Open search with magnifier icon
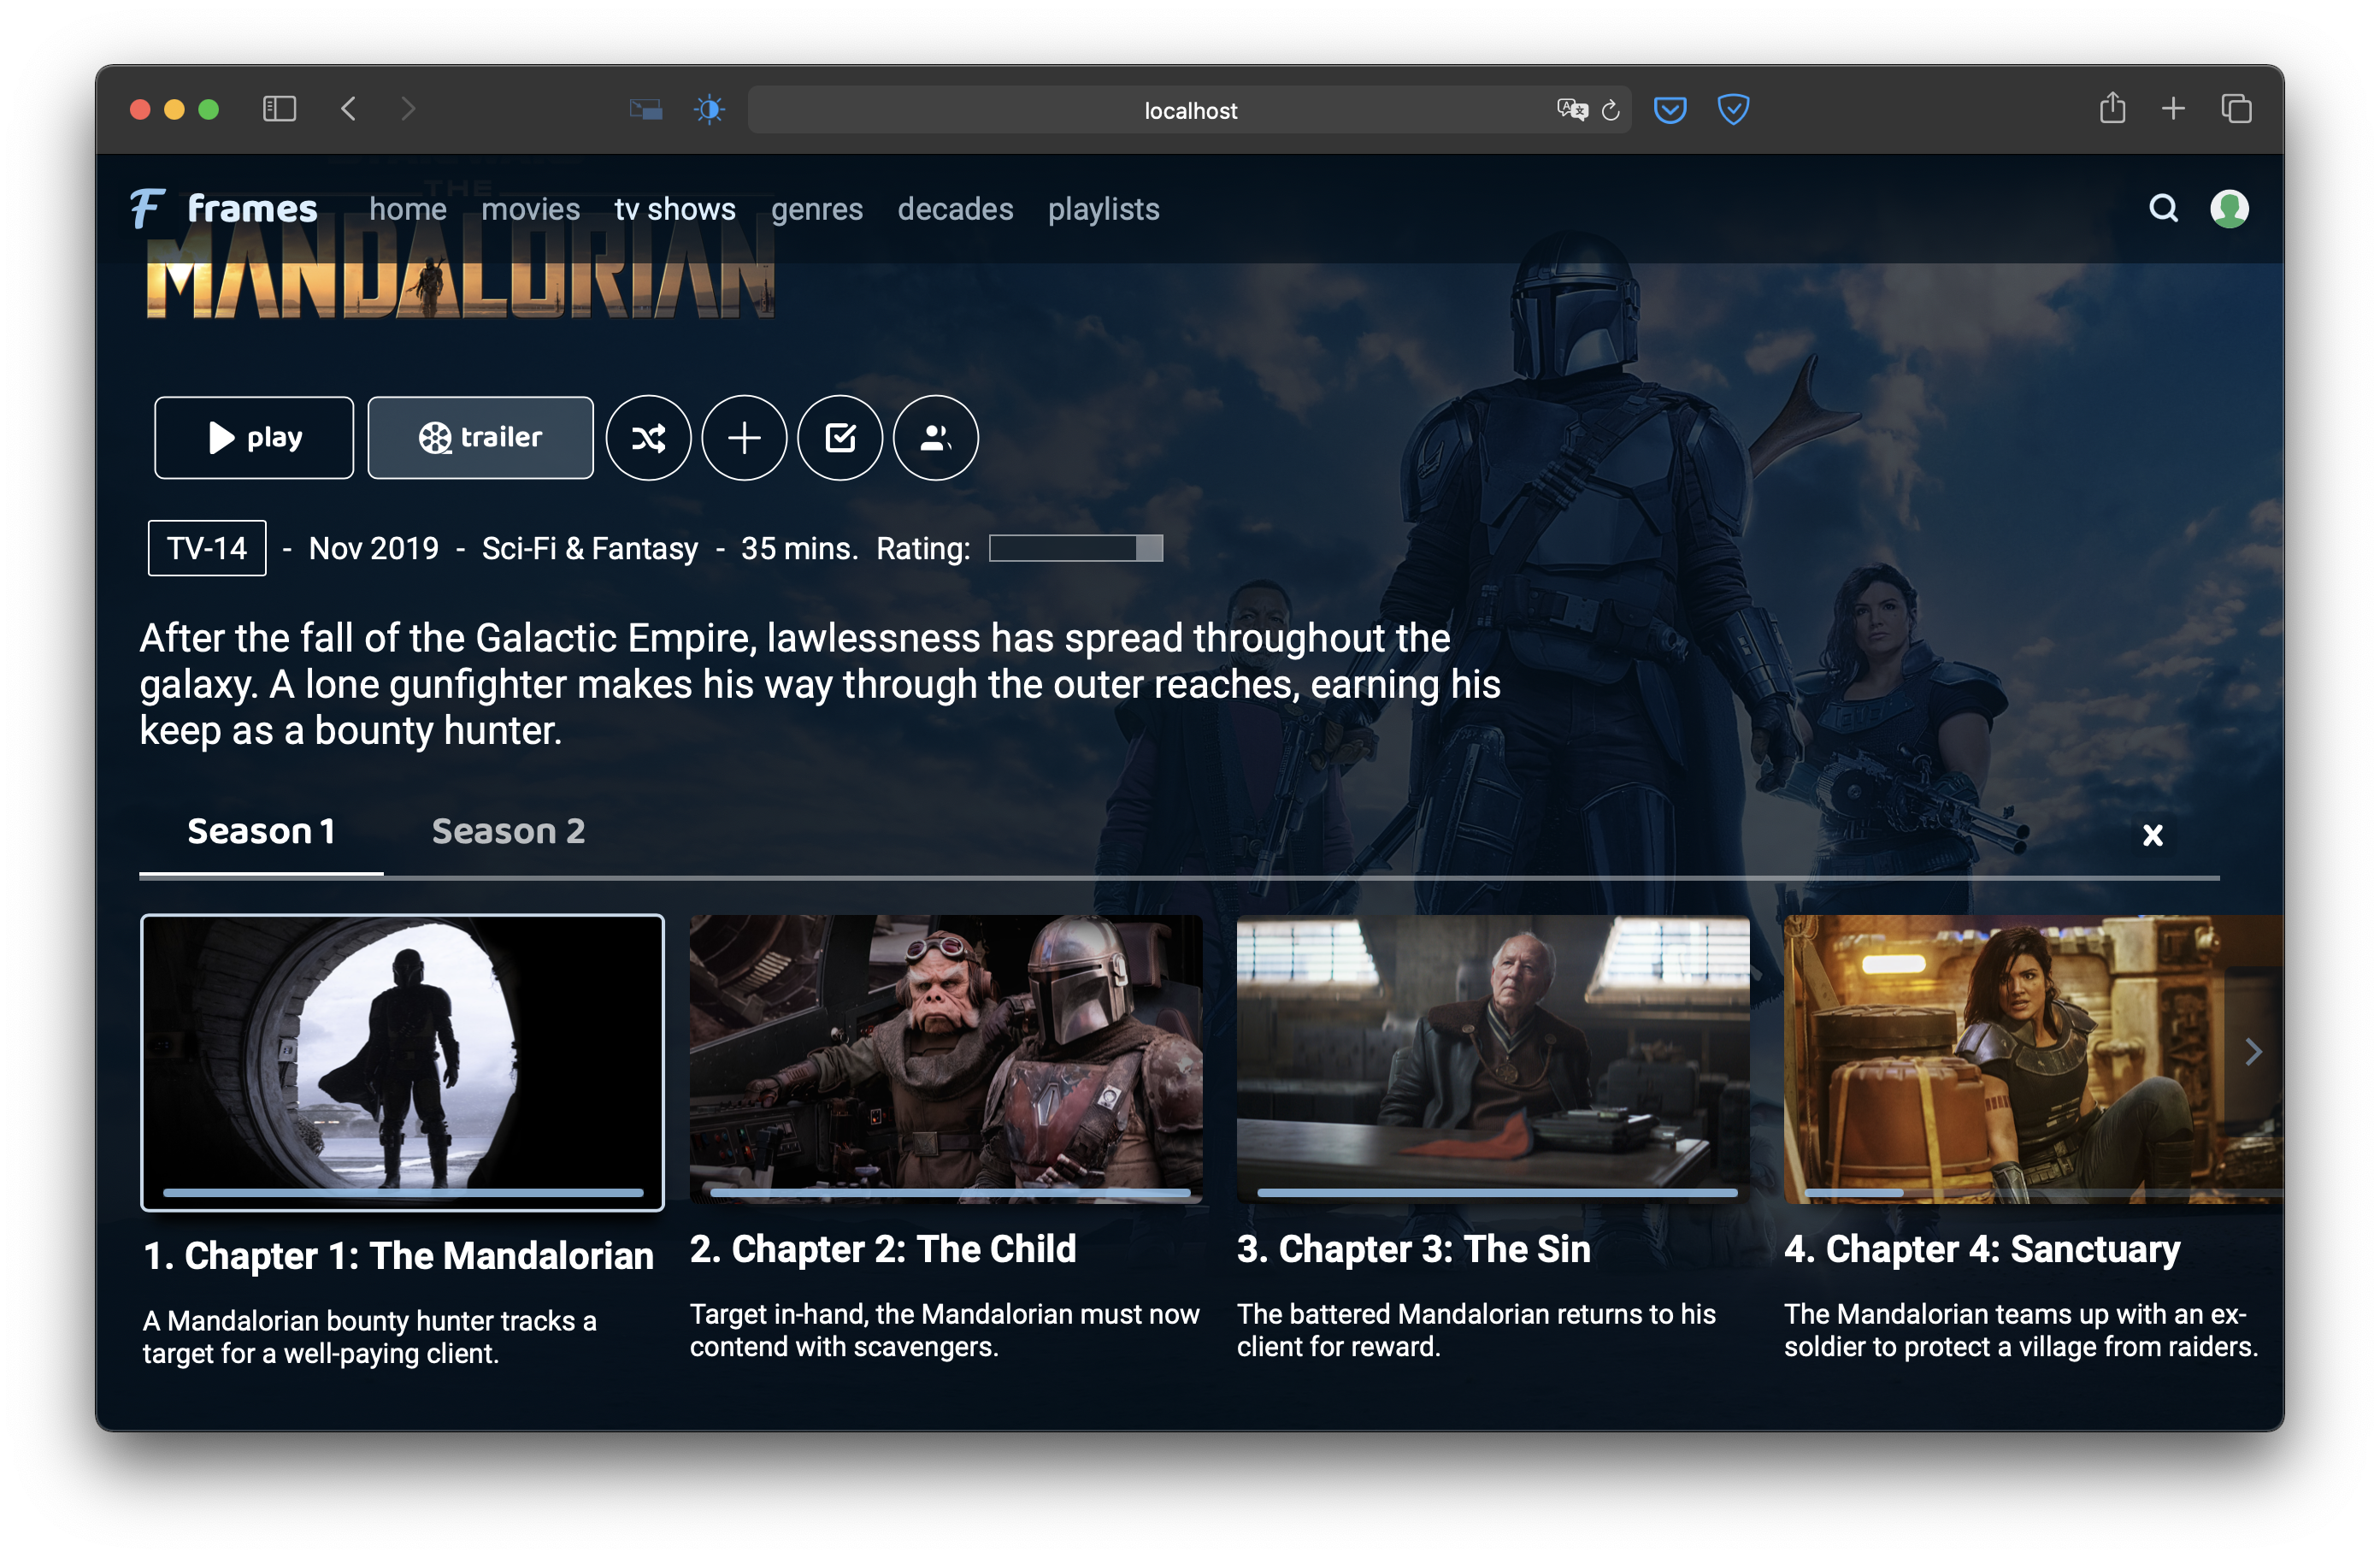This screenshot has width=2380, height=1558. (x=2163, y=208)
